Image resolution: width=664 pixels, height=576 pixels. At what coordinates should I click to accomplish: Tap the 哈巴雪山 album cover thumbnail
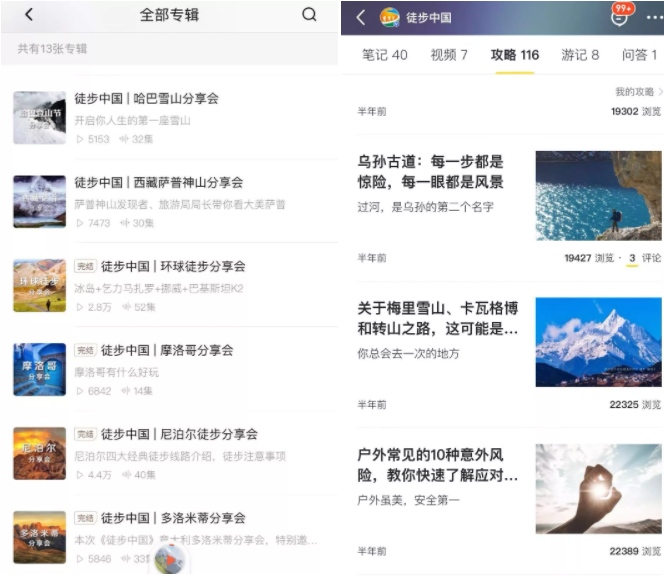click(x=39, y=118)
